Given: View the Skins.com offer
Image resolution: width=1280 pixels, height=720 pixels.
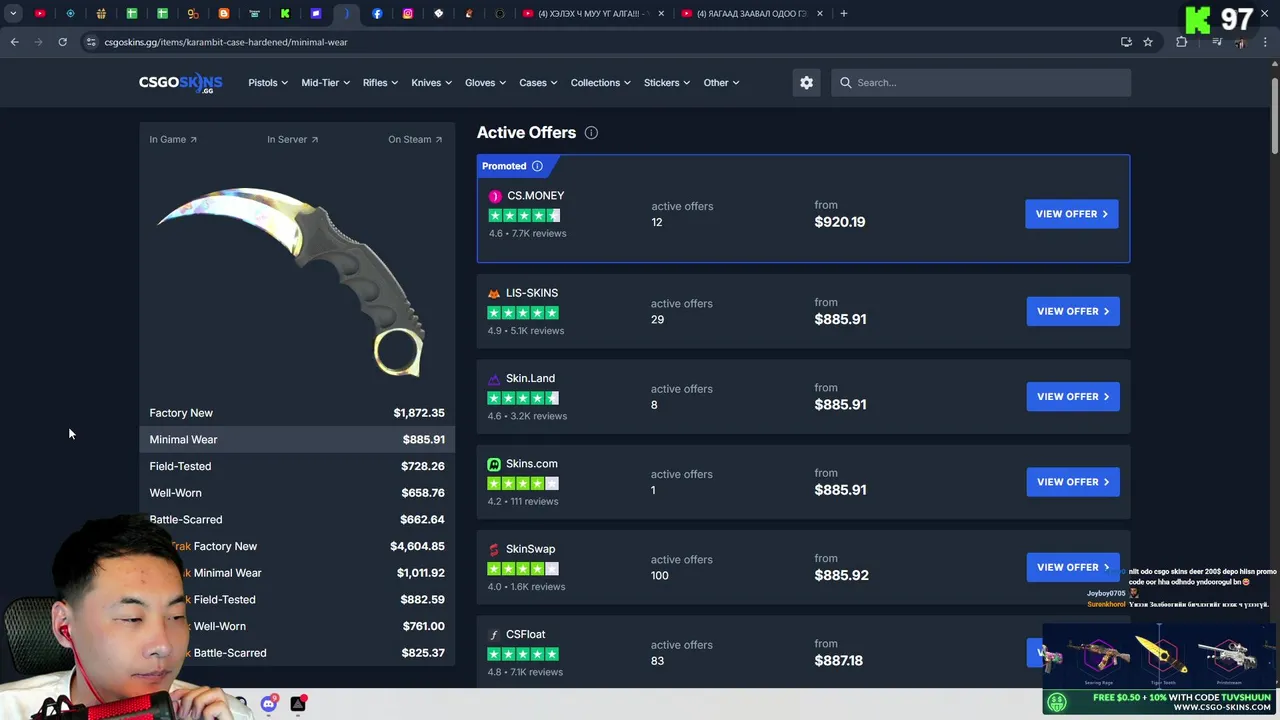Looking at the screenshot, I should pyautogui.click(x=1073, y=482).
